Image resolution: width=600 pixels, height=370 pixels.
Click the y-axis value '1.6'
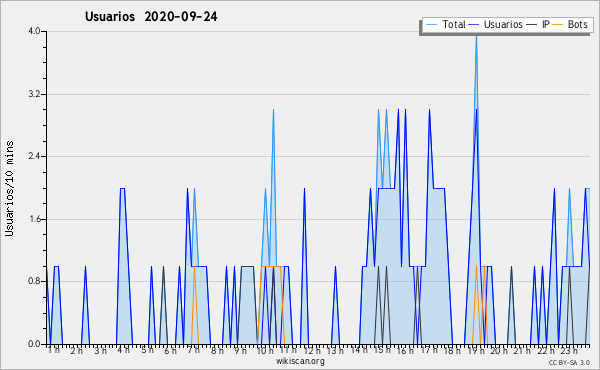pos(34,219)
